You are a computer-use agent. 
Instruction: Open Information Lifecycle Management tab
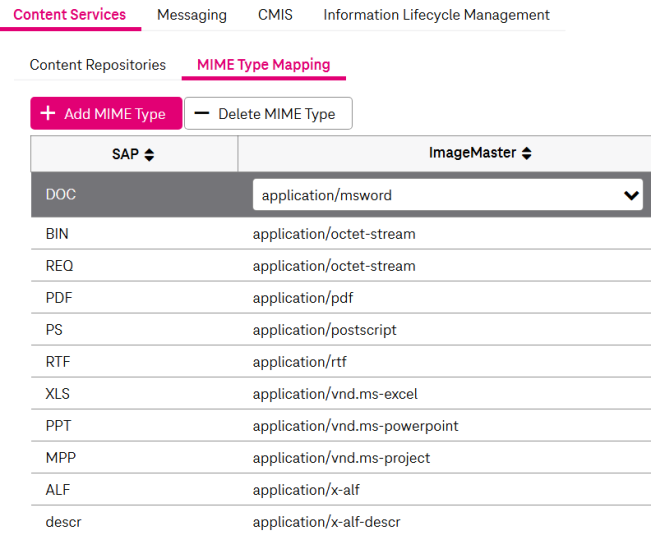[436, 15]
